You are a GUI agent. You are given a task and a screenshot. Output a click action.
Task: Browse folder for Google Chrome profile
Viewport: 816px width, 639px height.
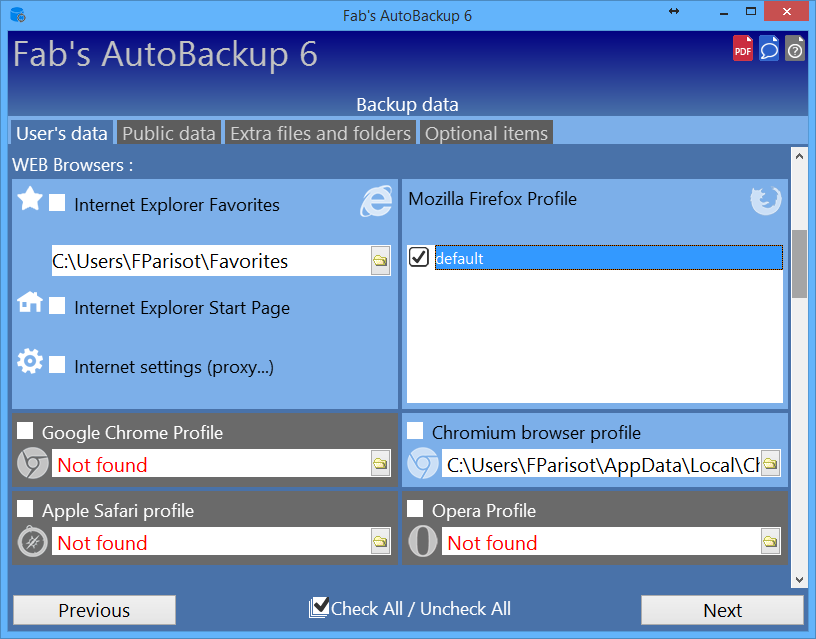[x=380, y=464]
